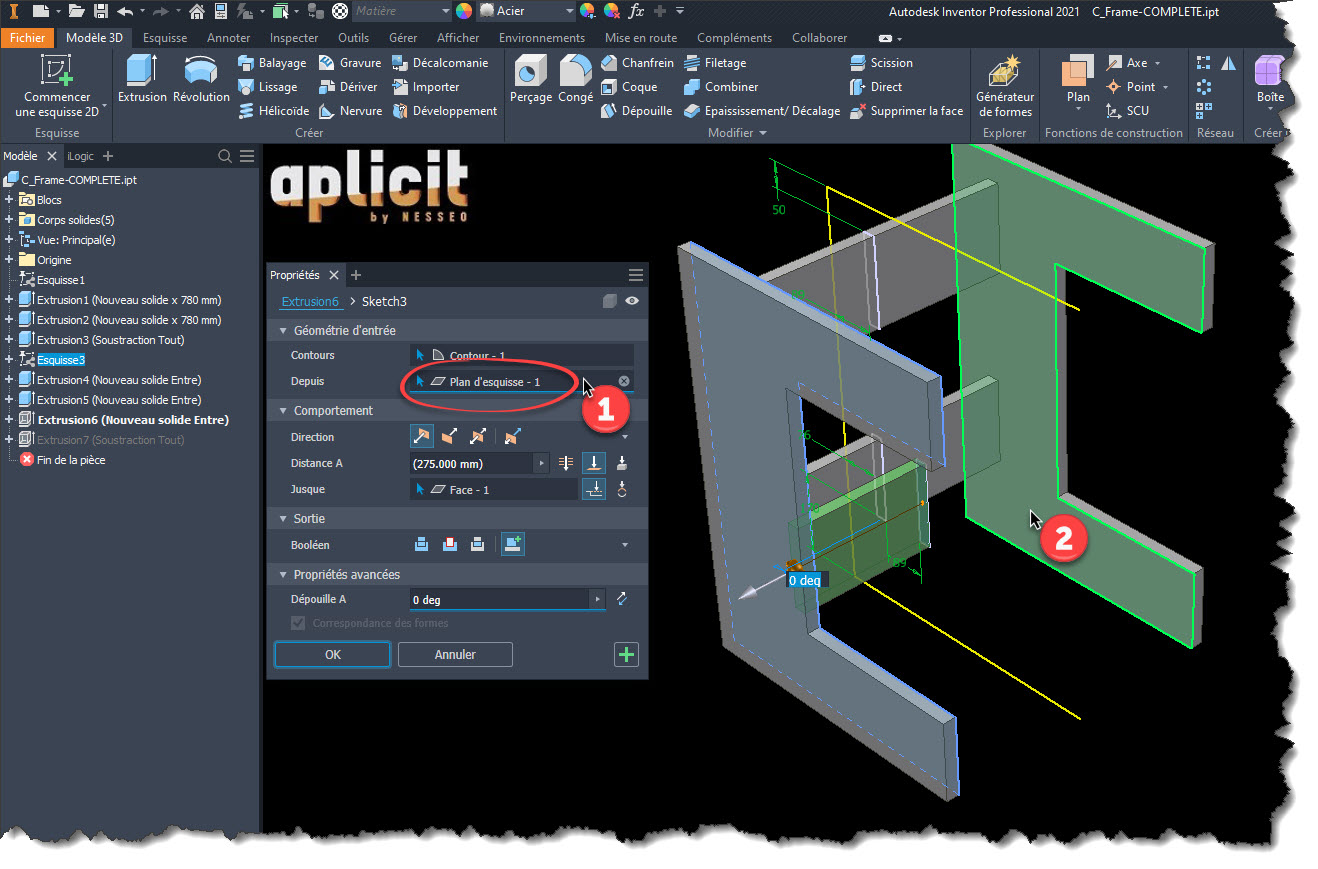Select the Plan work plane tool
The width and height of the screenshot is (1318, 869).
[1077, 81]
